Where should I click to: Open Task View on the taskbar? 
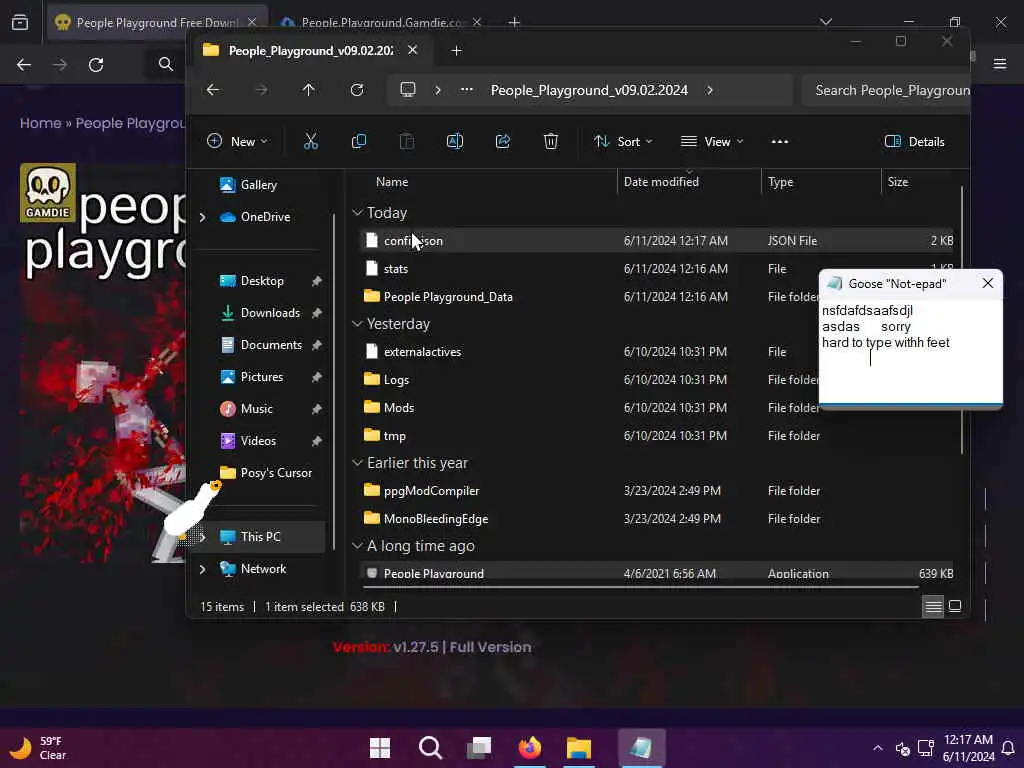pos(479,748)
